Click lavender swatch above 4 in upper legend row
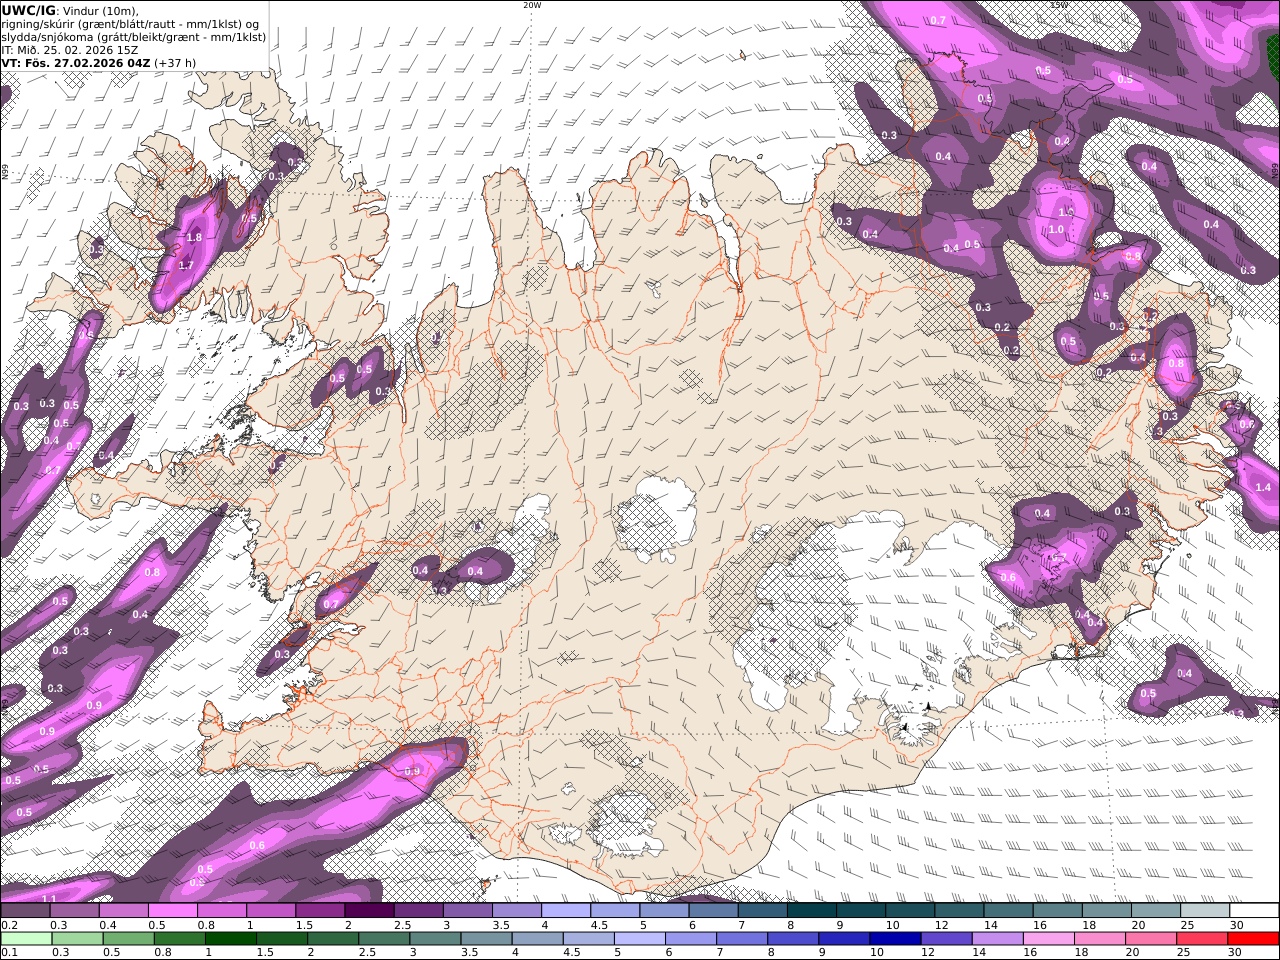The height and width of the screenshot is (960, 1280). click(564, 911)
